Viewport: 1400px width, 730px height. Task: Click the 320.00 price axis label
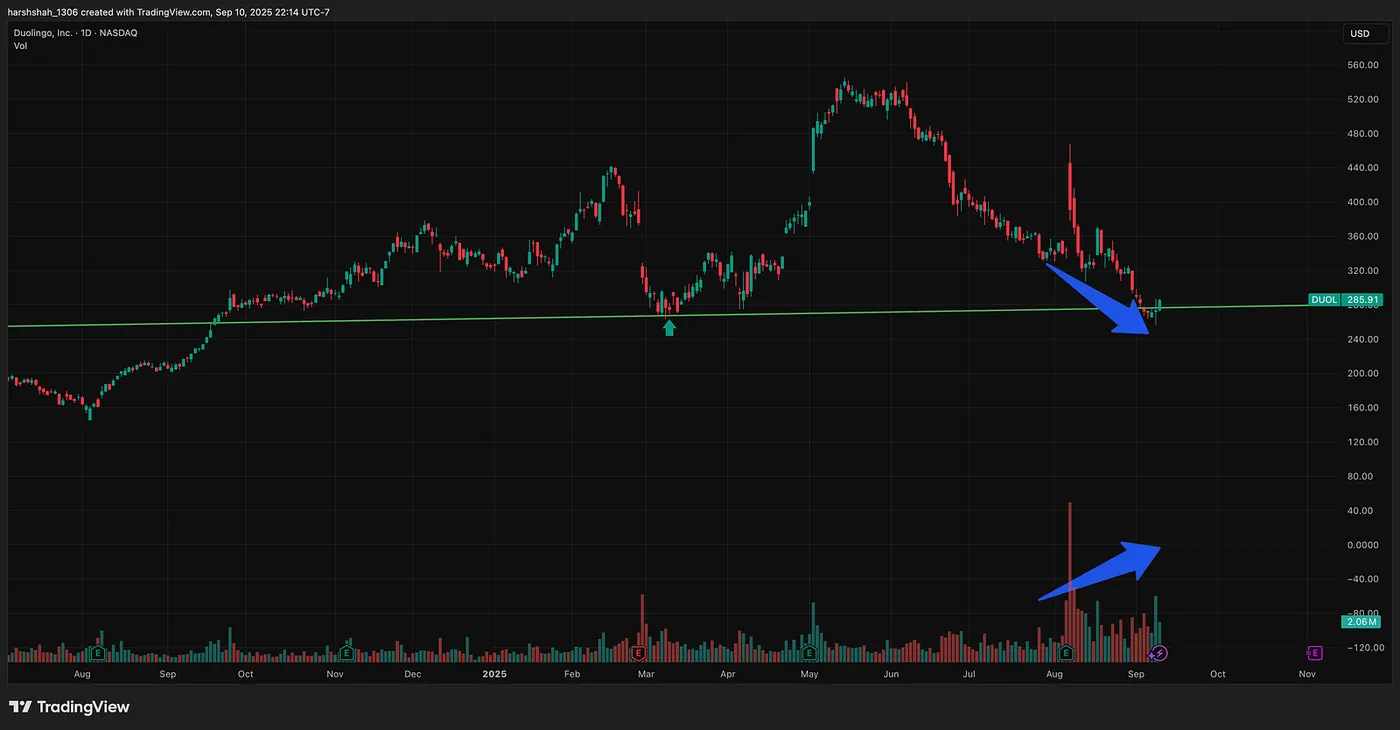[x=1363, y=271]
